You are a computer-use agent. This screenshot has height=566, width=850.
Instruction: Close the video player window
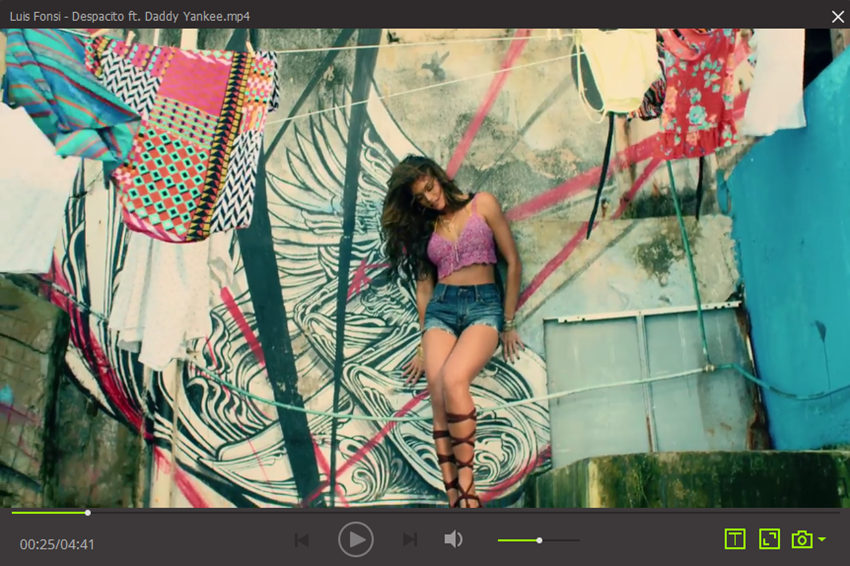[837, 16]
